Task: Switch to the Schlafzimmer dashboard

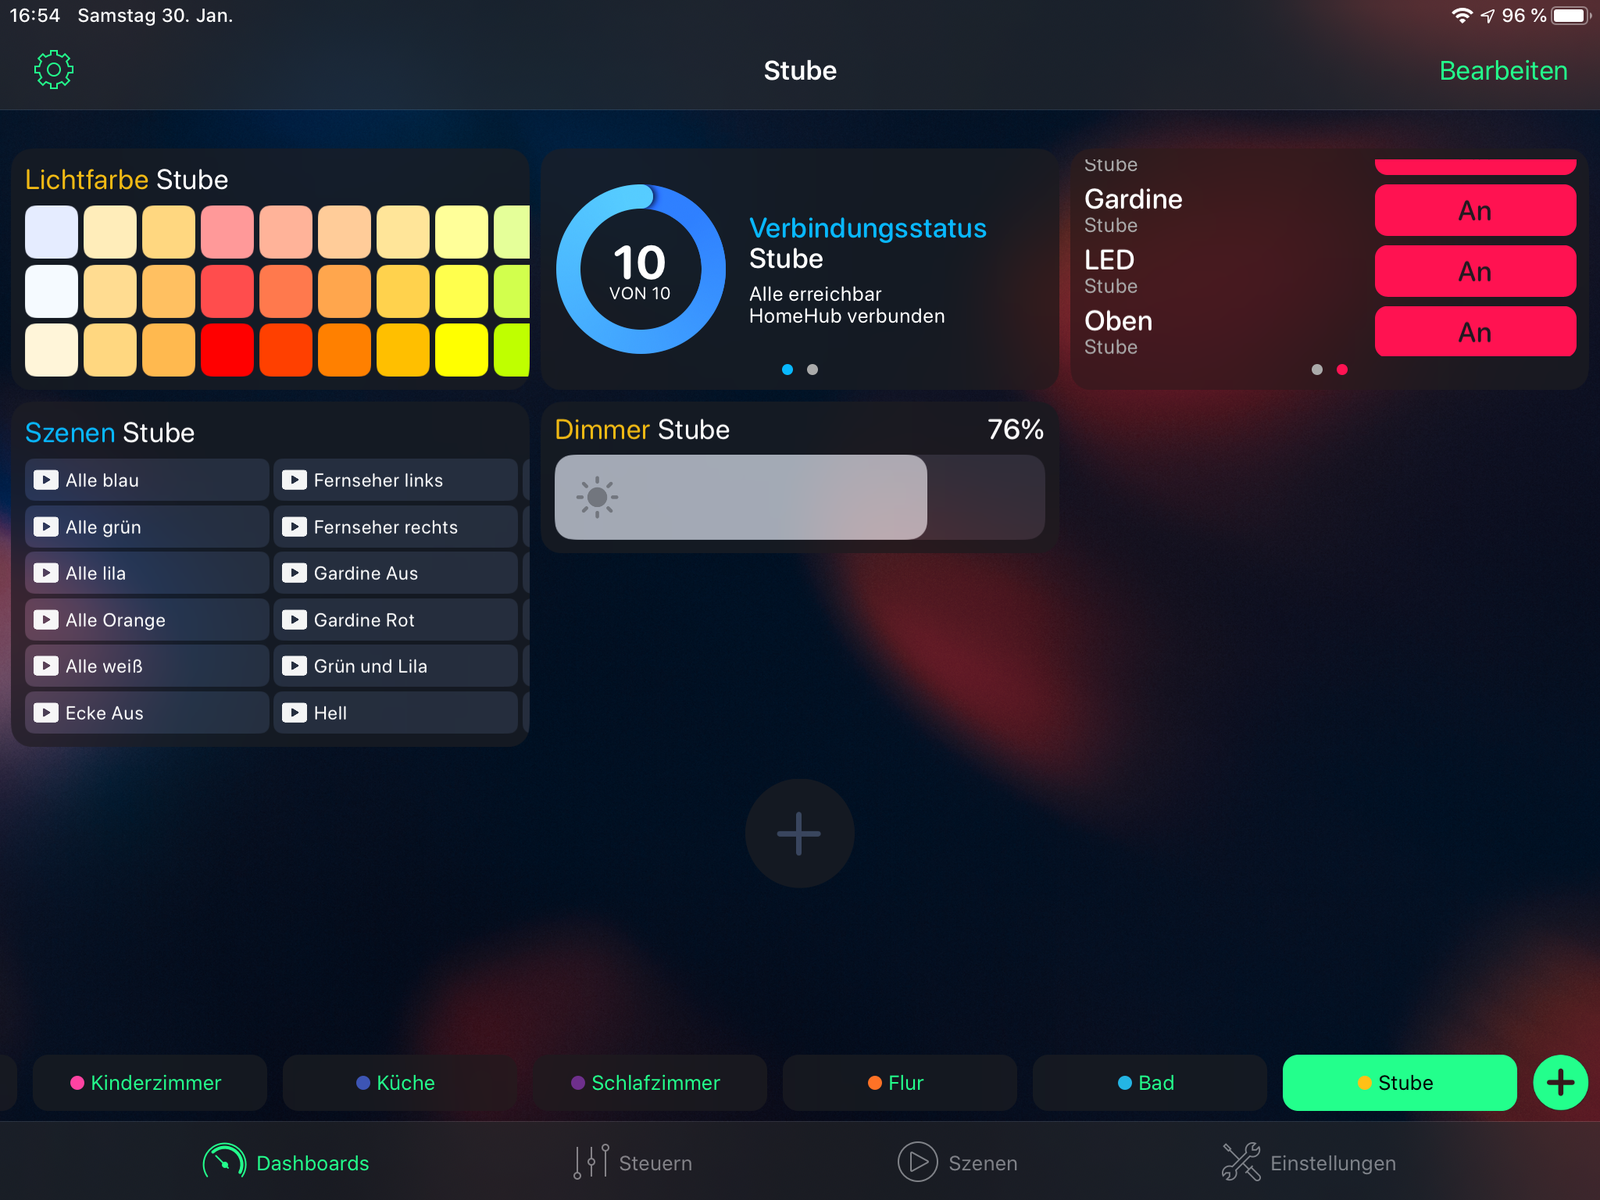Action: [x=650, y=1083]
